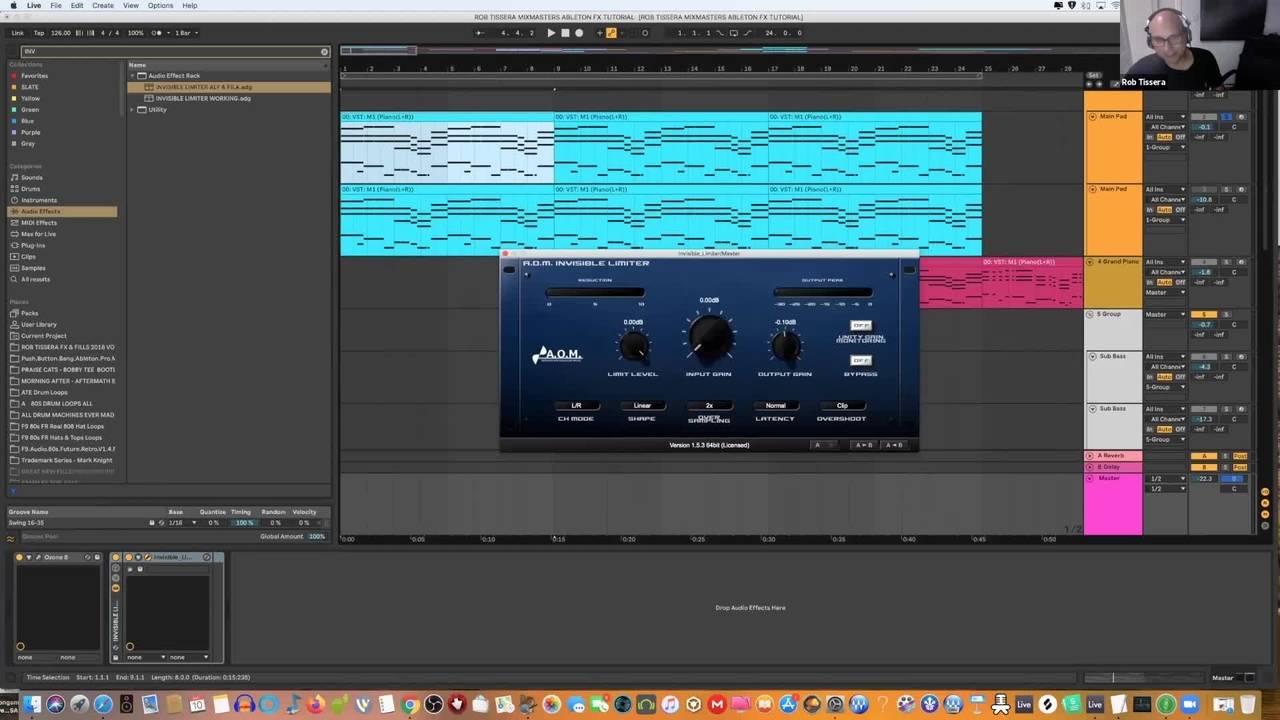Select INVISIBLE LIMITER ALY & FILA.adg preset
1280x720 pixels.
click(229, 87)
